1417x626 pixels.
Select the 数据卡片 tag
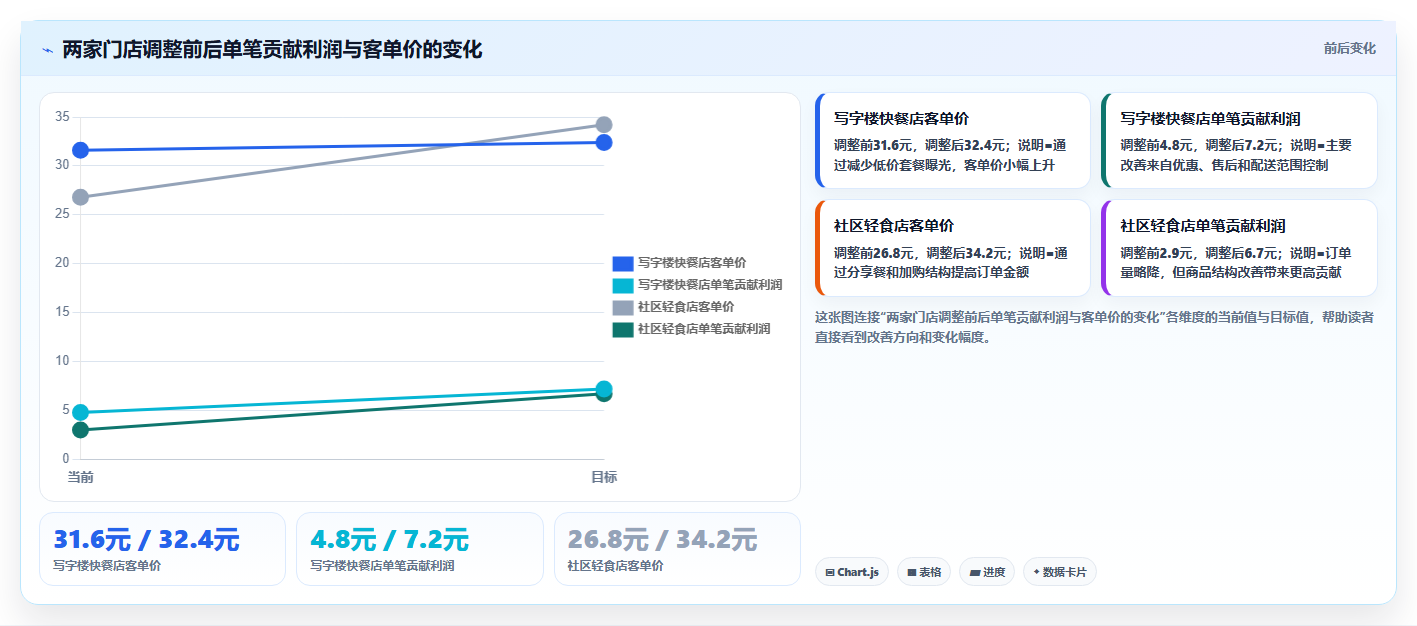[x=1060, y=572]
